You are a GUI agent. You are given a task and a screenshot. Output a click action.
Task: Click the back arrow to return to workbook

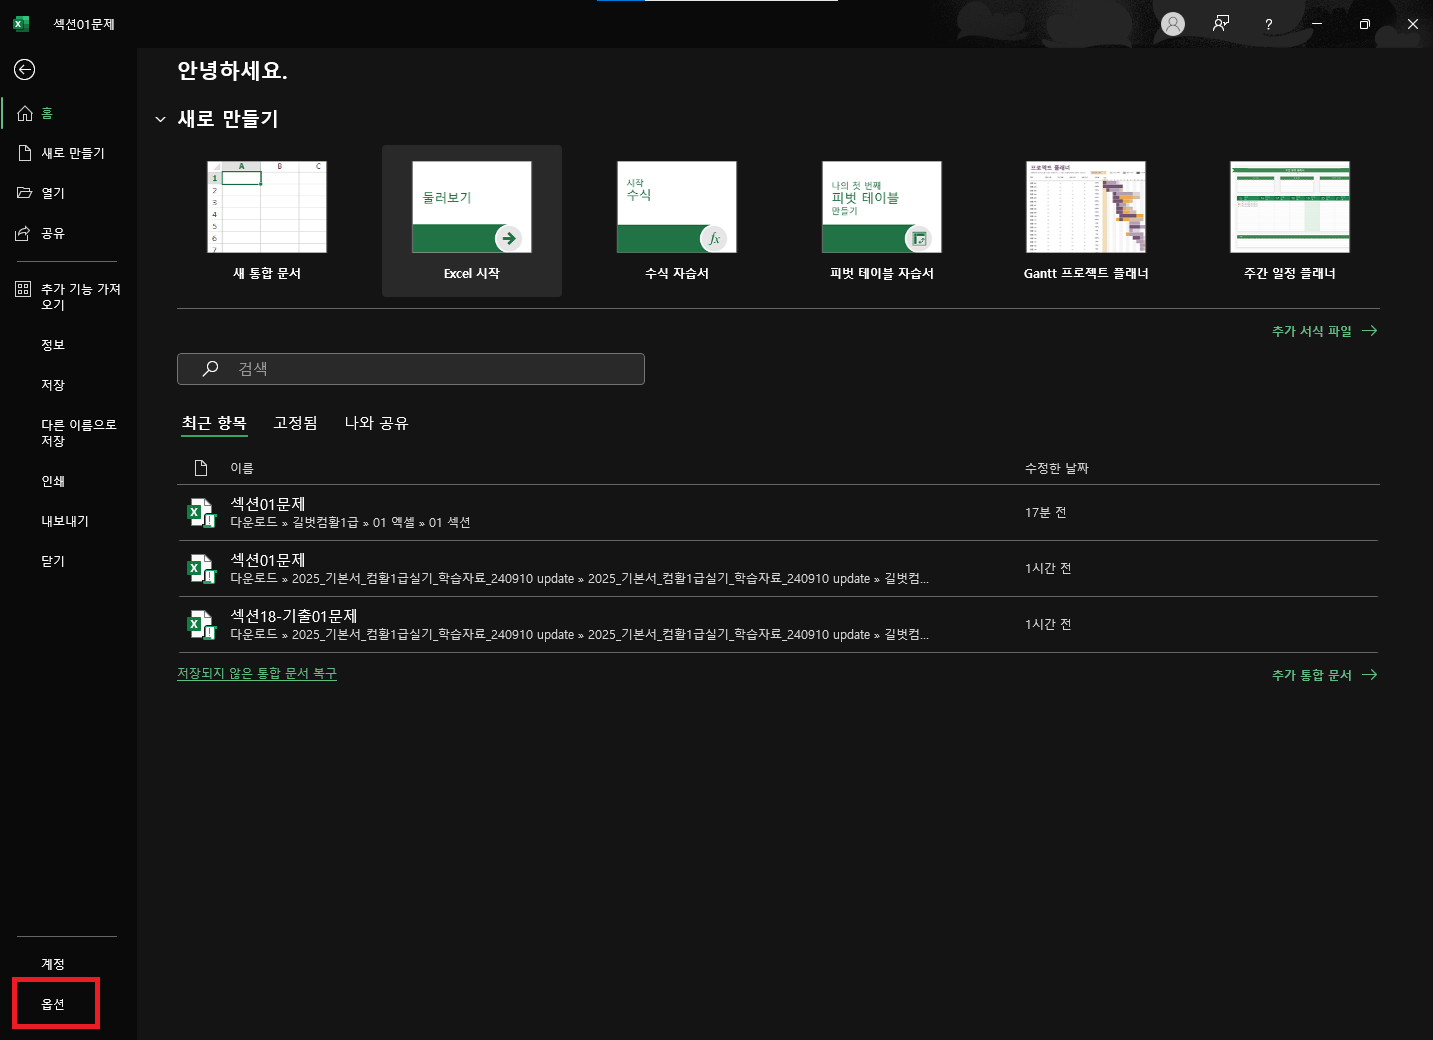click(25, 69)
